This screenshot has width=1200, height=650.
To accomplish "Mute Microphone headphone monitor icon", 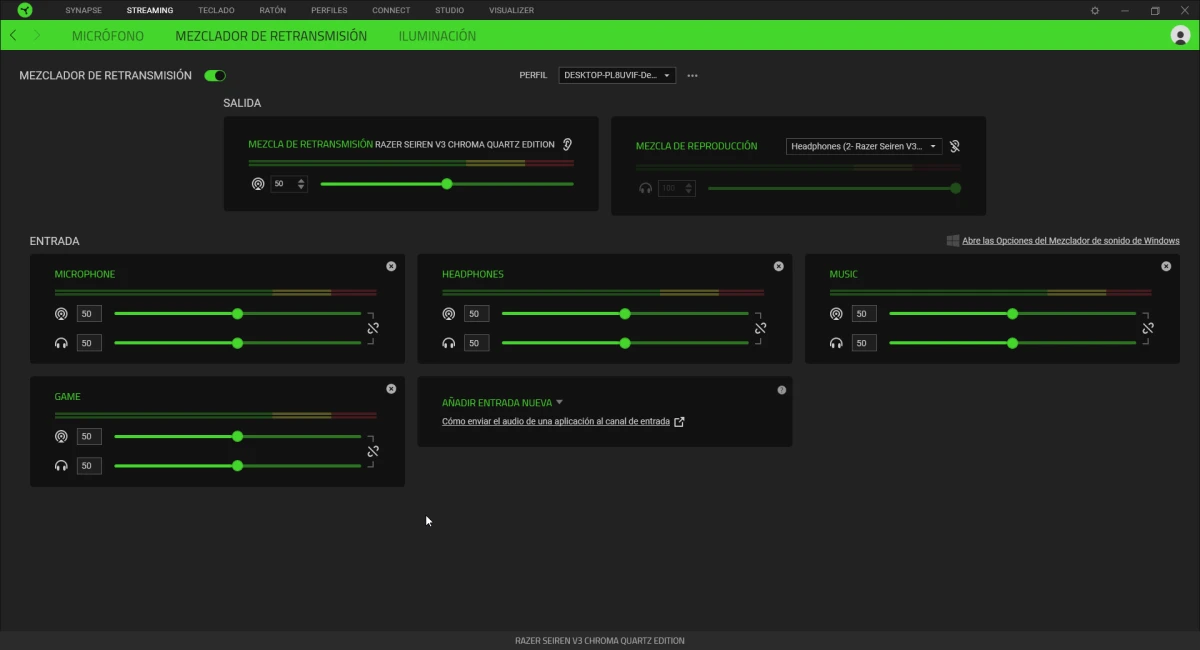I will (61, 343).
